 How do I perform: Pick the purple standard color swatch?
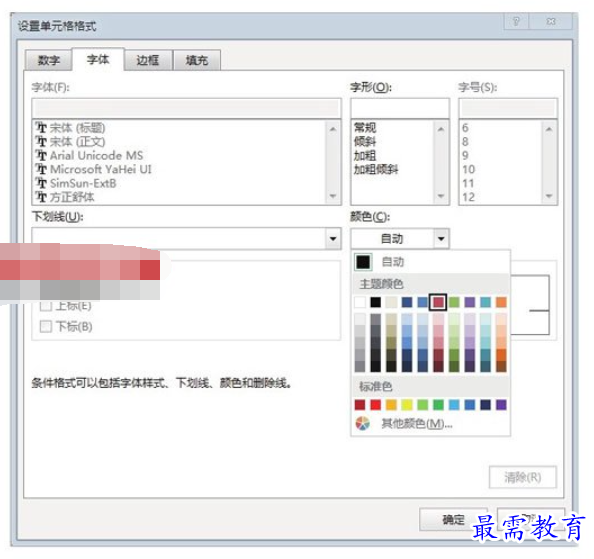tap(501, 405)
